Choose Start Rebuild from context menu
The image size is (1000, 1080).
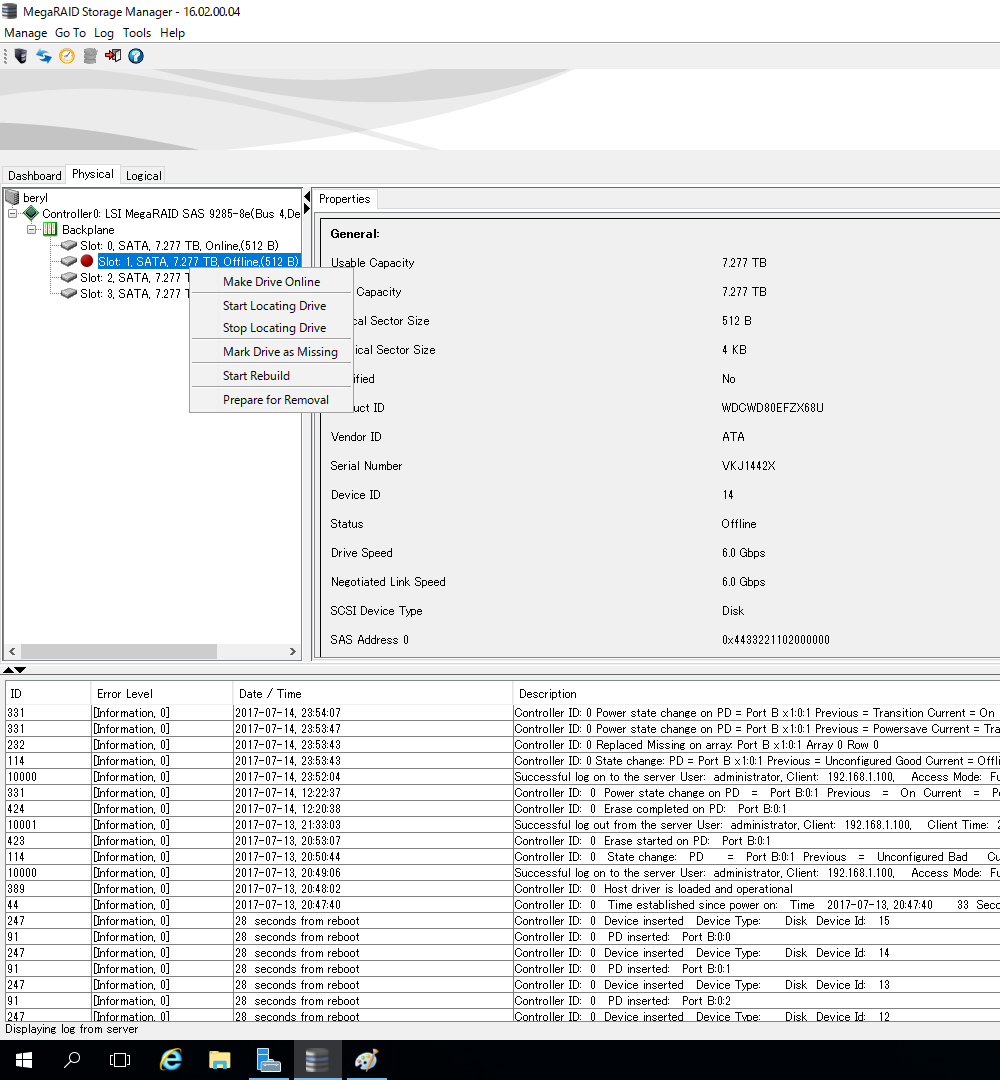256,375
